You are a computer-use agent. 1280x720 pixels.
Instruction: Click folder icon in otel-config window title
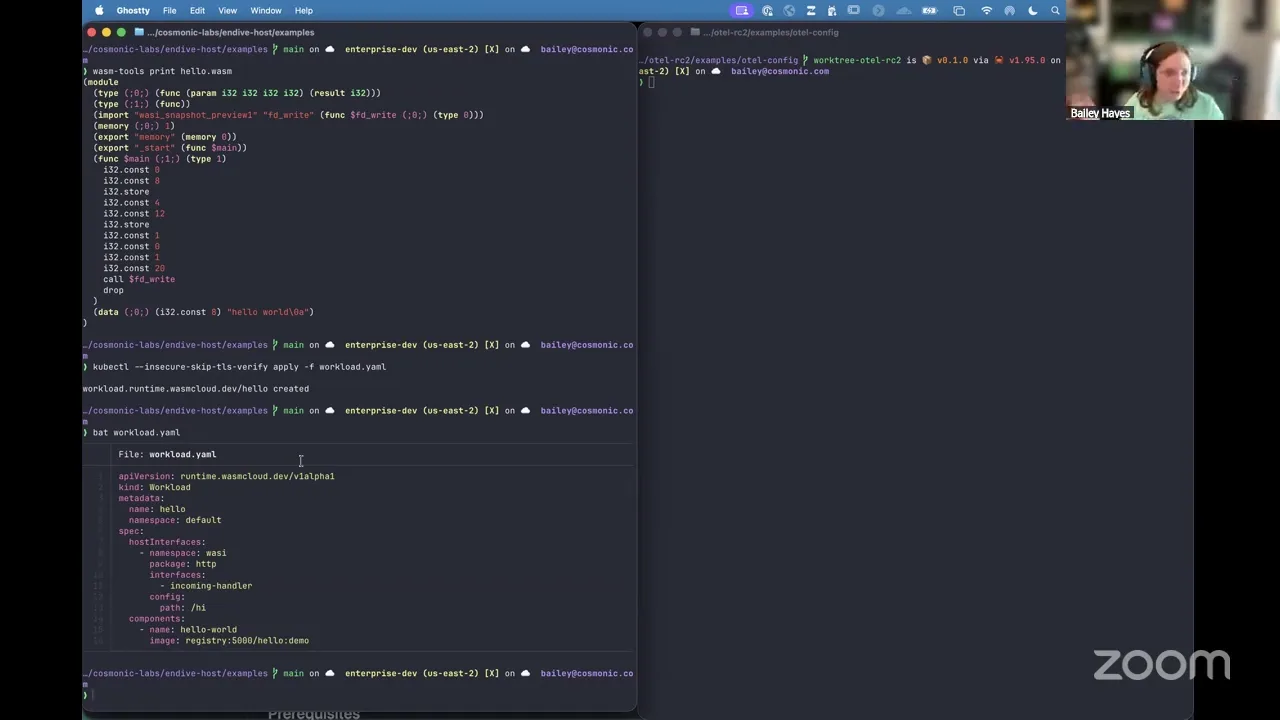[695, 32]
